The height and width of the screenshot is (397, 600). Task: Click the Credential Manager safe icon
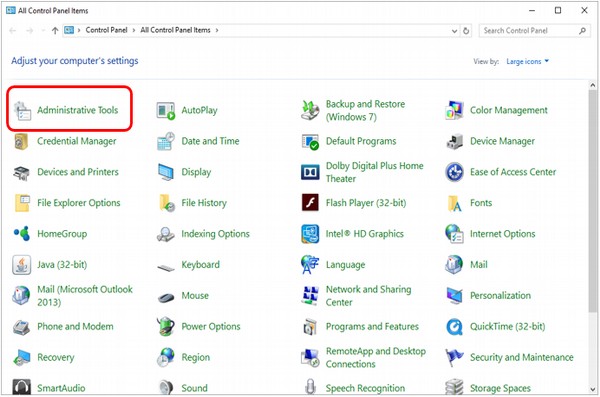pos(21,141)
